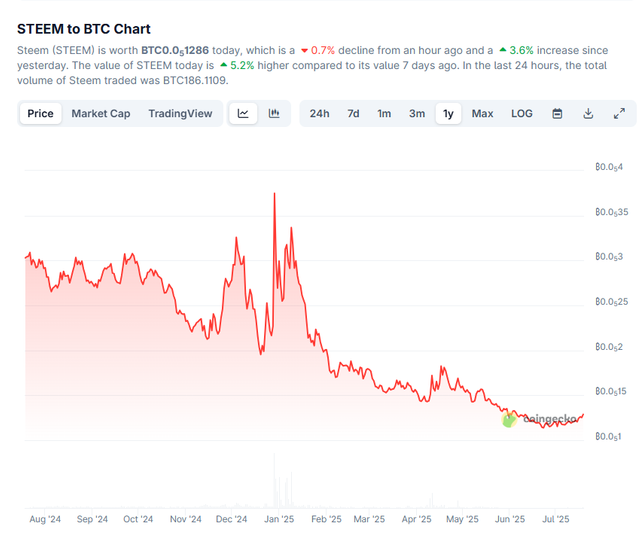
Task: Click the ₿0.0₅35 y-axis label
Action: click(611, 212)
